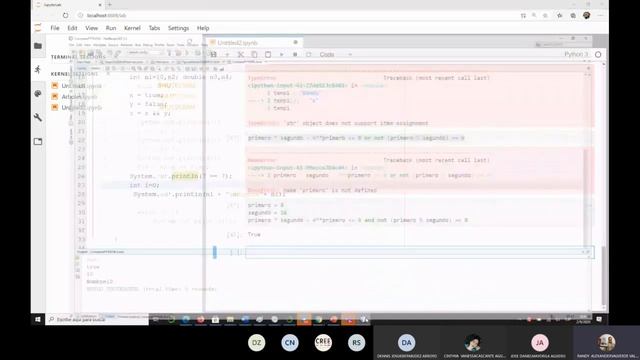Click the Windows taskbar search box

pos(97,320)
